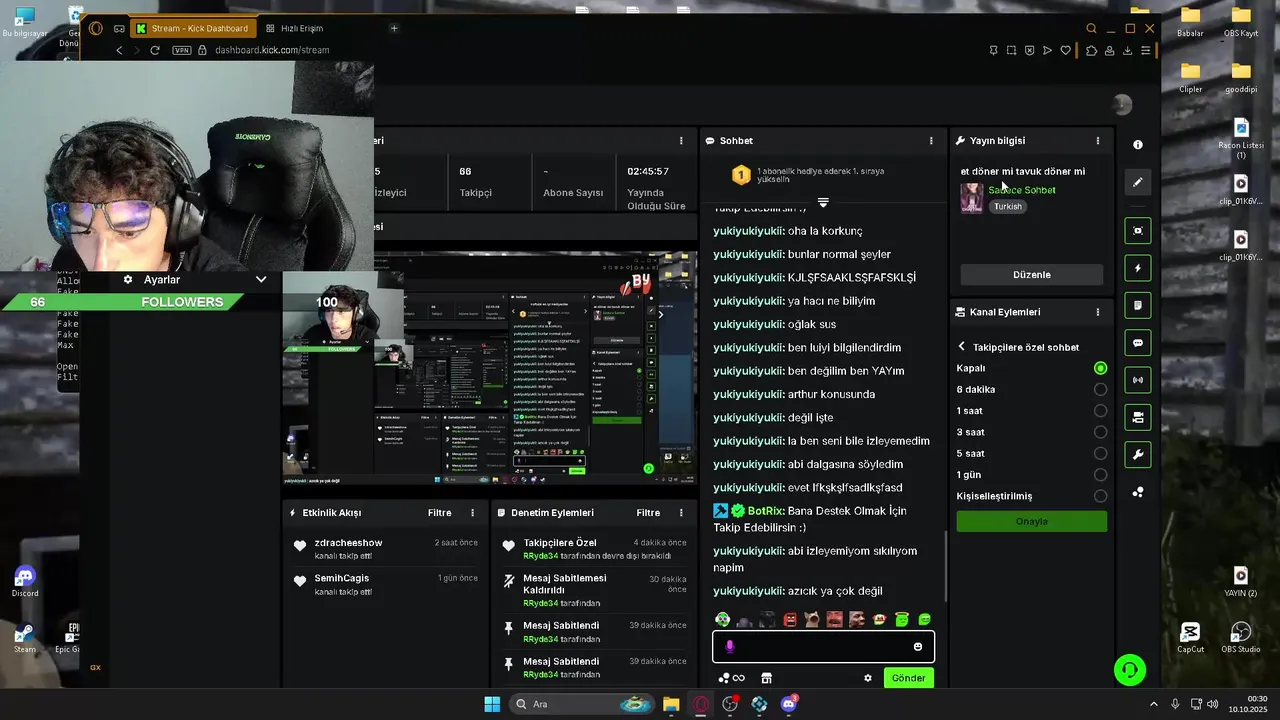Click the browser pin icon in toolbar

(x=993, y=50)
